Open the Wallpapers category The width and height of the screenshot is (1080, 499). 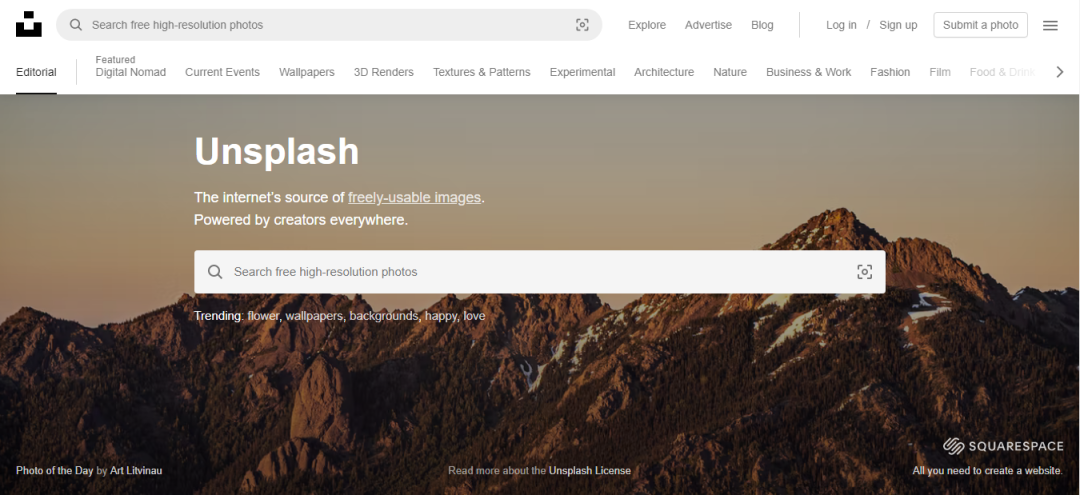(x=306, y=72)
